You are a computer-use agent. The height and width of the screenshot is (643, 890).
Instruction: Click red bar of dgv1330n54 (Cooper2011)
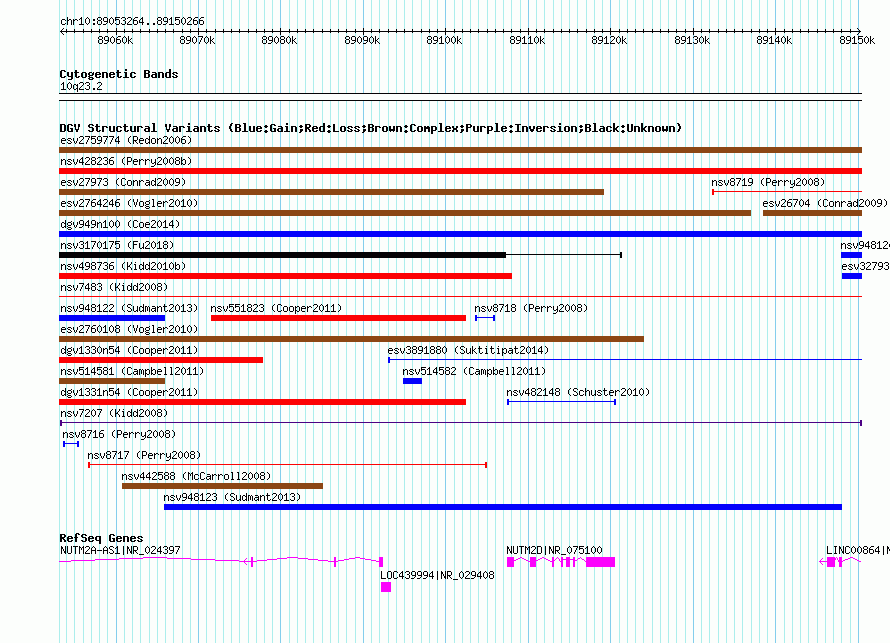click(x=161, y=360)
